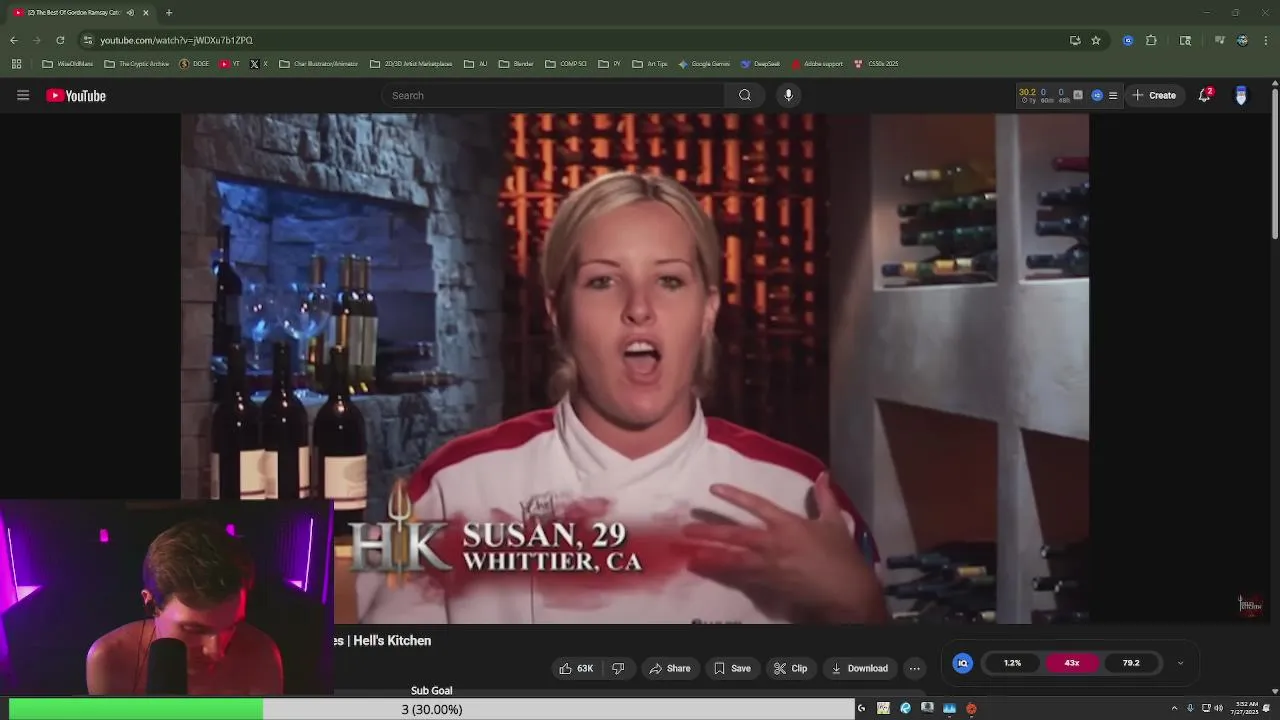Image resolution: width=1280 pixels, height=720 pixels.
Task: Click the blue IQ icon in the stats bar
Action: pos(1097,96)
